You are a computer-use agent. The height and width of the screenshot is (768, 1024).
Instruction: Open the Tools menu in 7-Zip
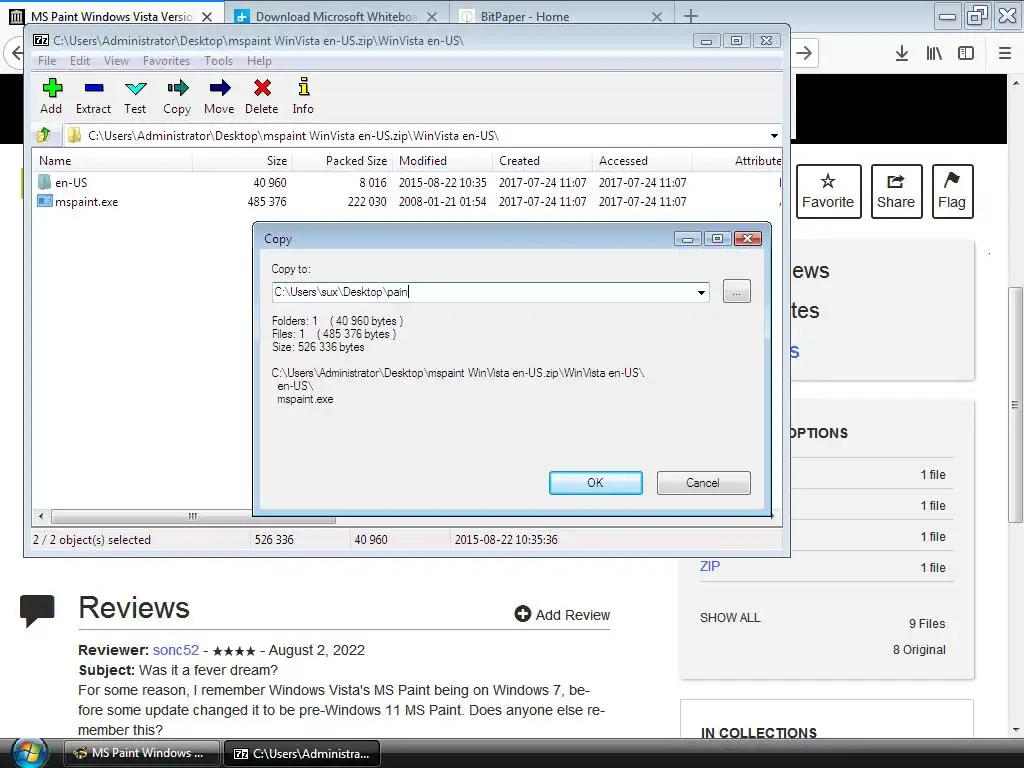(x=218, y=61)
